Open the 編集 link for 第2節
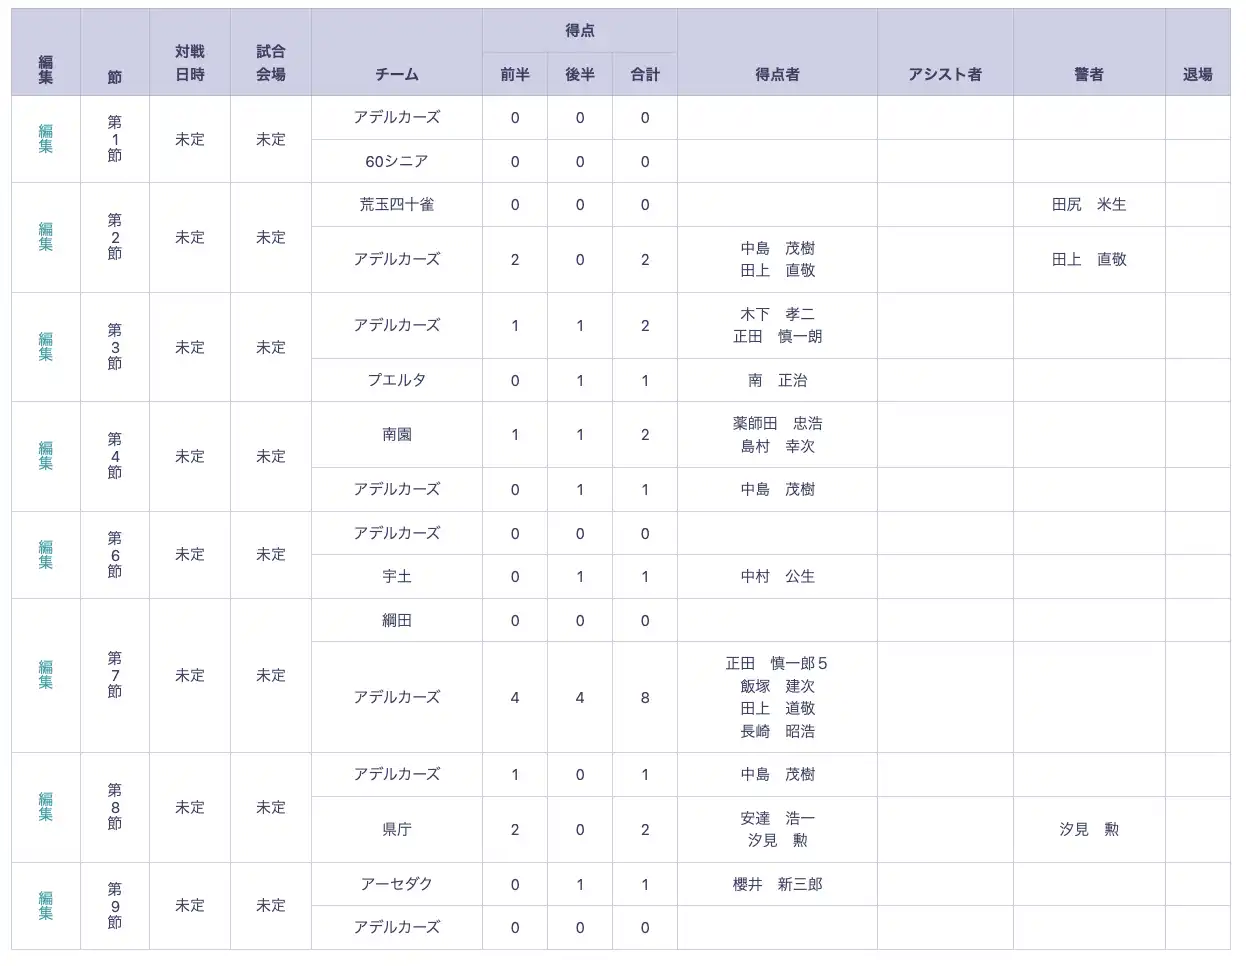Viewport: 1246px width, 966px height. pos(46,237)
